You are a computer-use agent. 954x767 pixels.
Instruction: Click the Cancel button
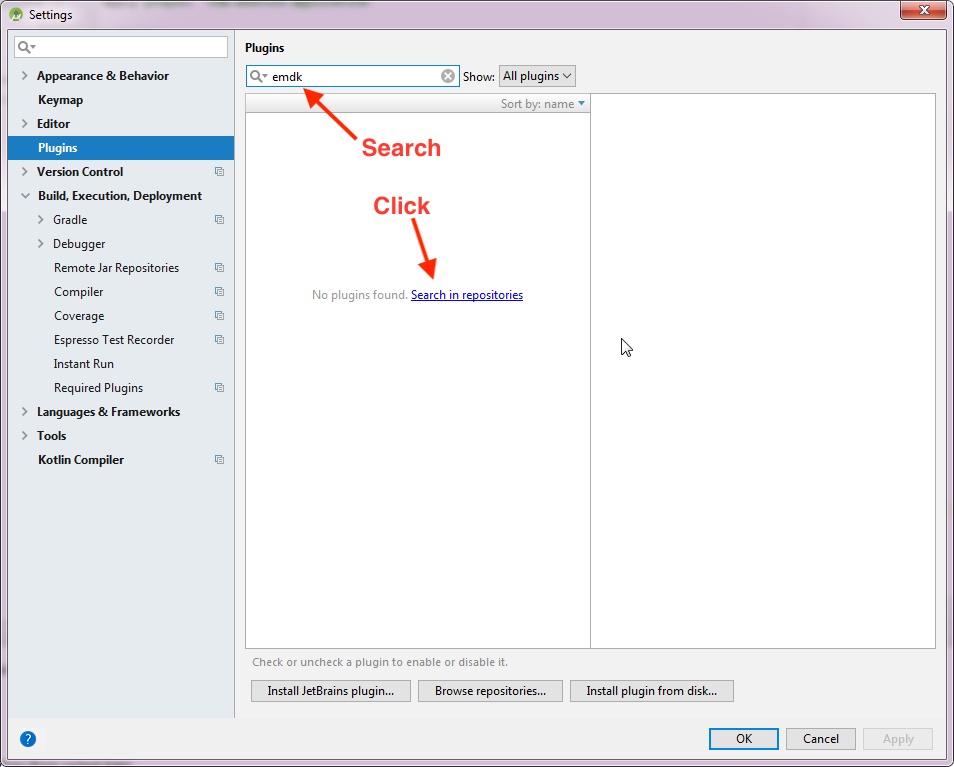pos(821,739)
